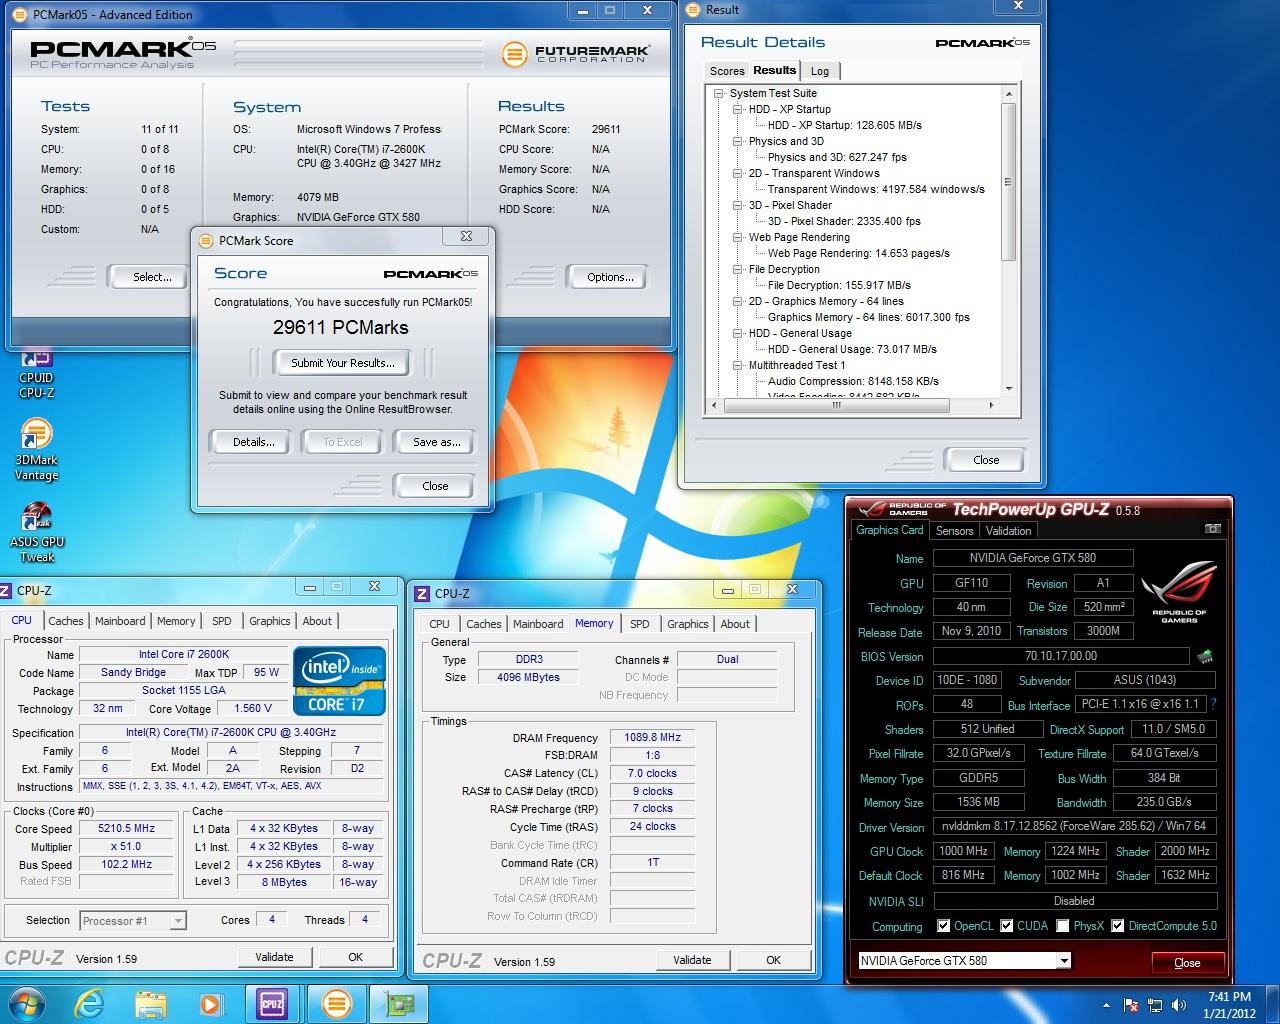Click the Futuremark Corporation logo
Screen dimensions: 1280x1024
pyautogui.click(x=576, y=53)
